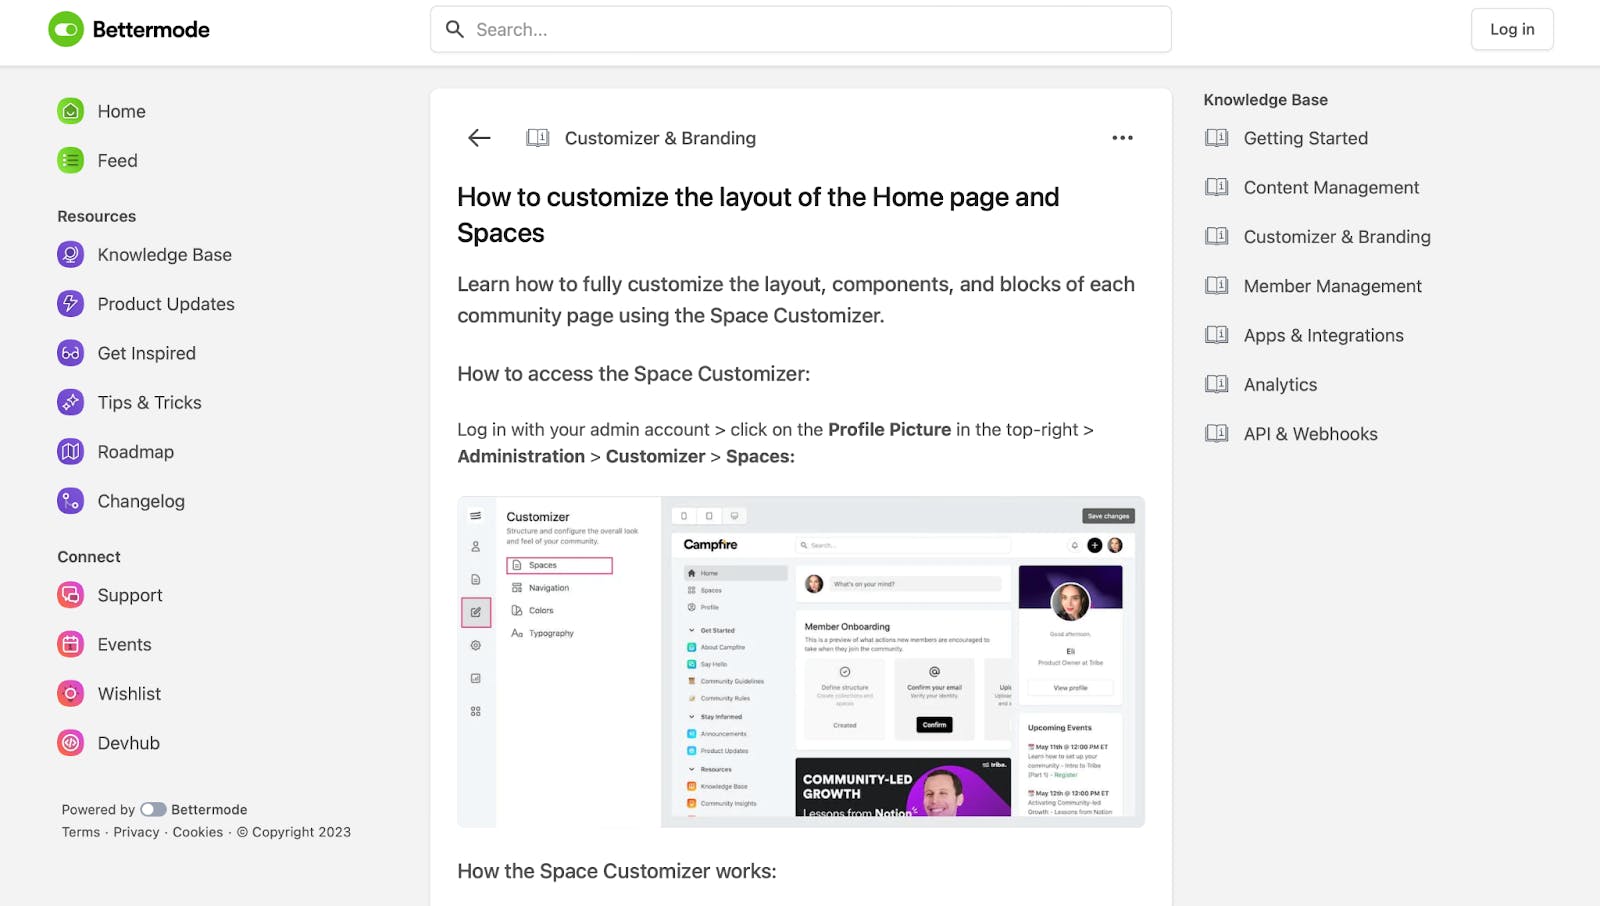
Task: Click the Bettermode wordmark in header
Action: (151, 30)
